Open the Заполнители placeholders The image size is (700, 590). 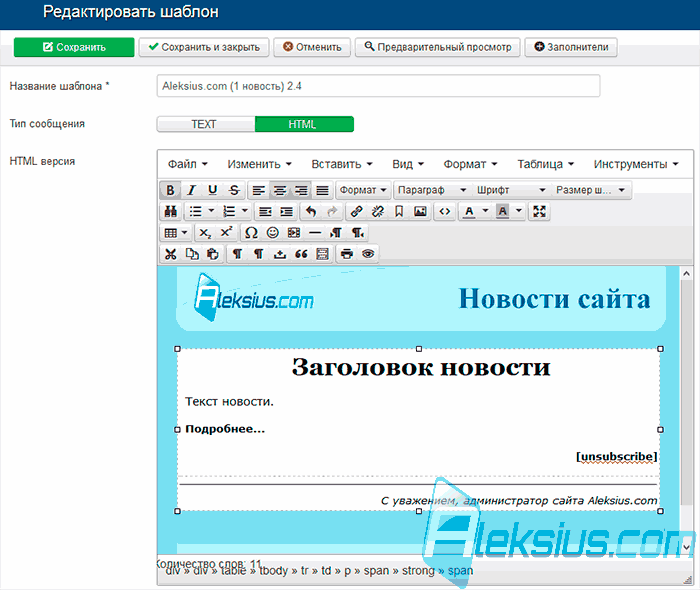(571, 47)
